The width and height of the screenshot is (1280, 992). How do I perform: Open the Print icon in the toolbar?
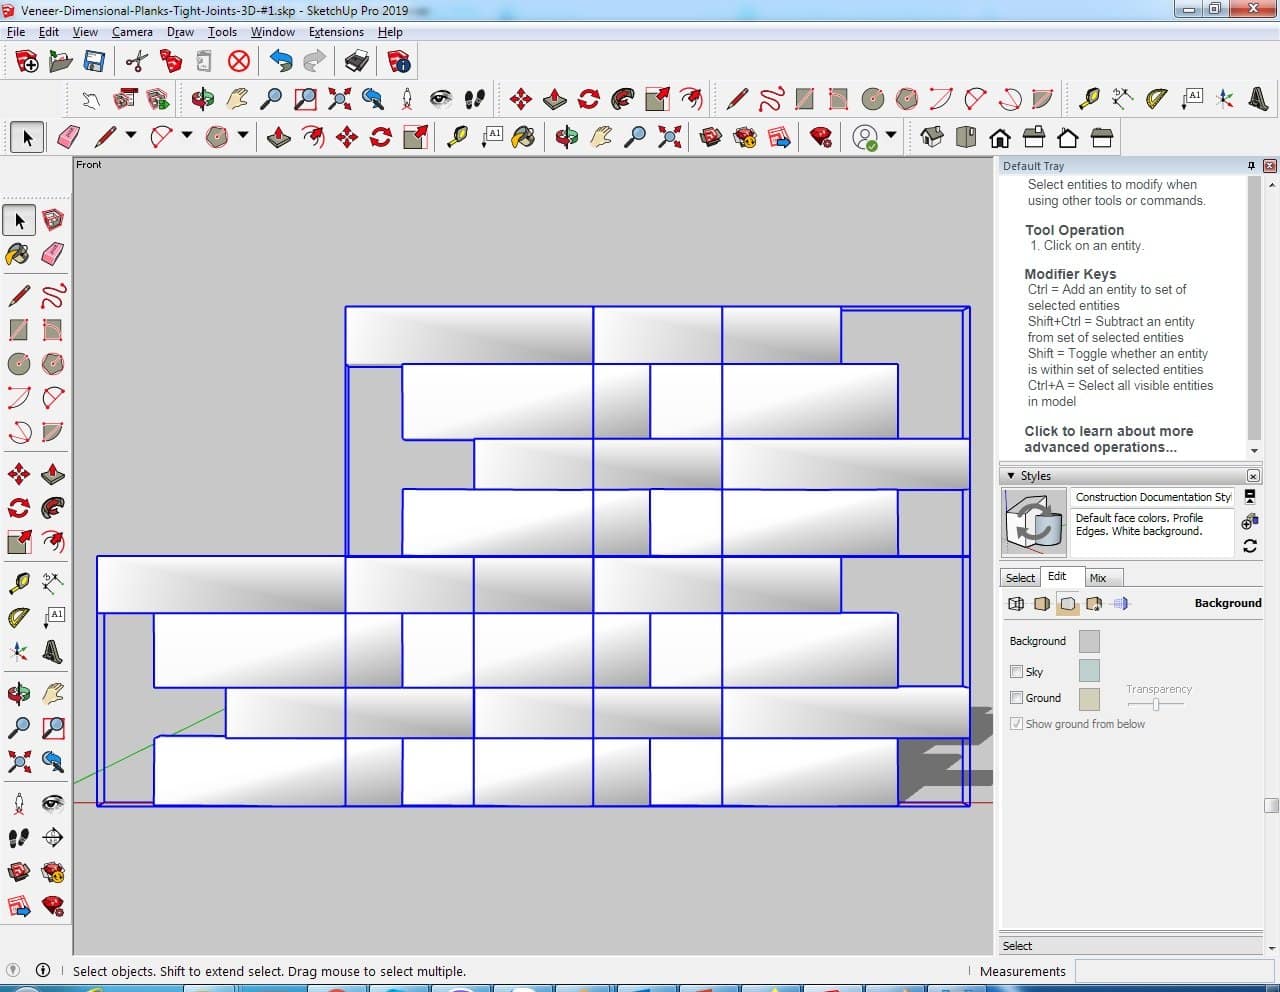[x=356, y=62]
